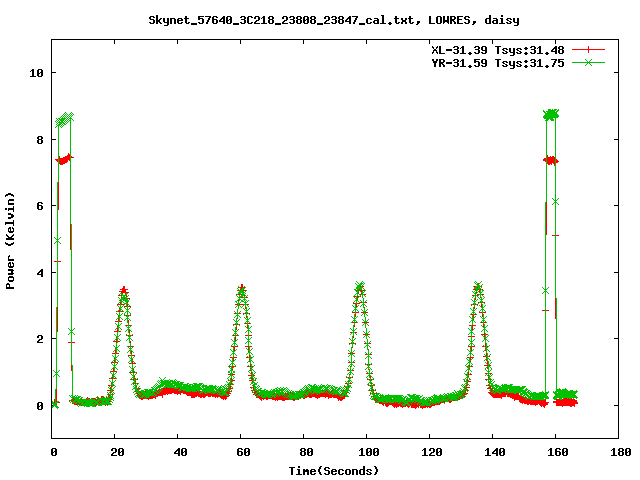This screenshot has height=480, width=640.
Task: Click the green line sample beside YR legend
Action: (588, 62)
